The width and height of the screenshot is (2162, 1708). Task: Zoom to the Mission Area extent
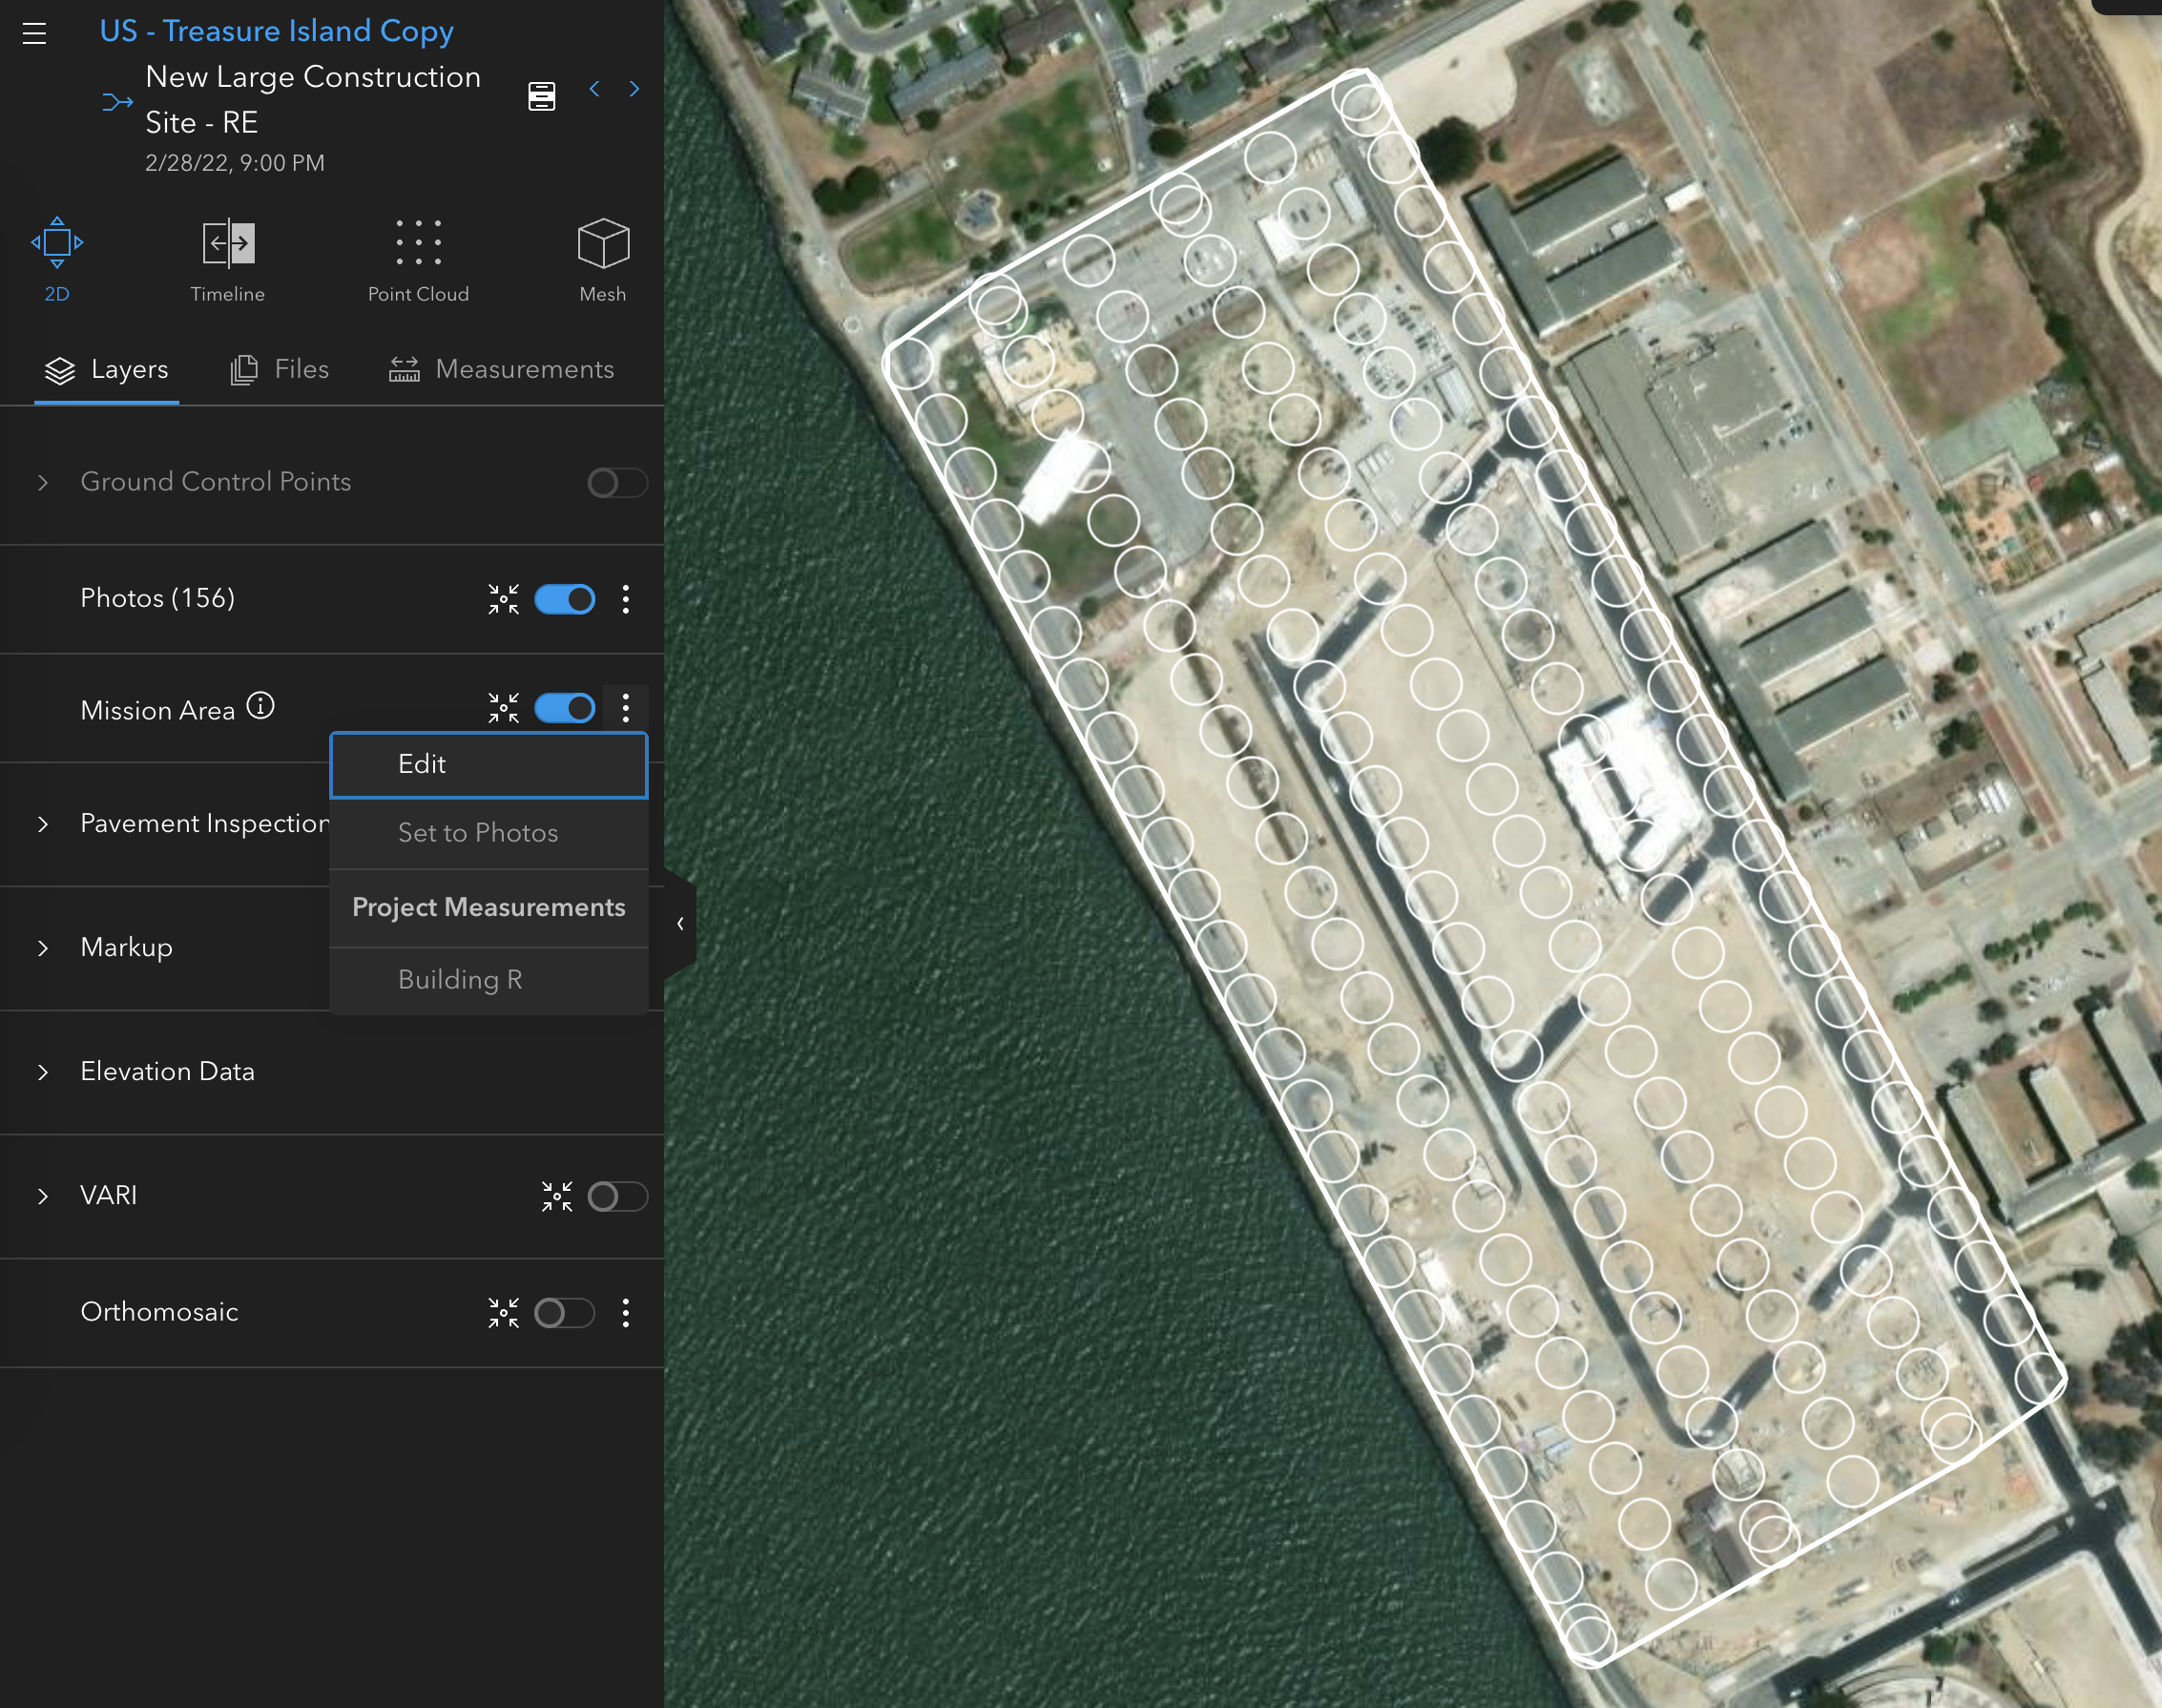pos(504,708)
